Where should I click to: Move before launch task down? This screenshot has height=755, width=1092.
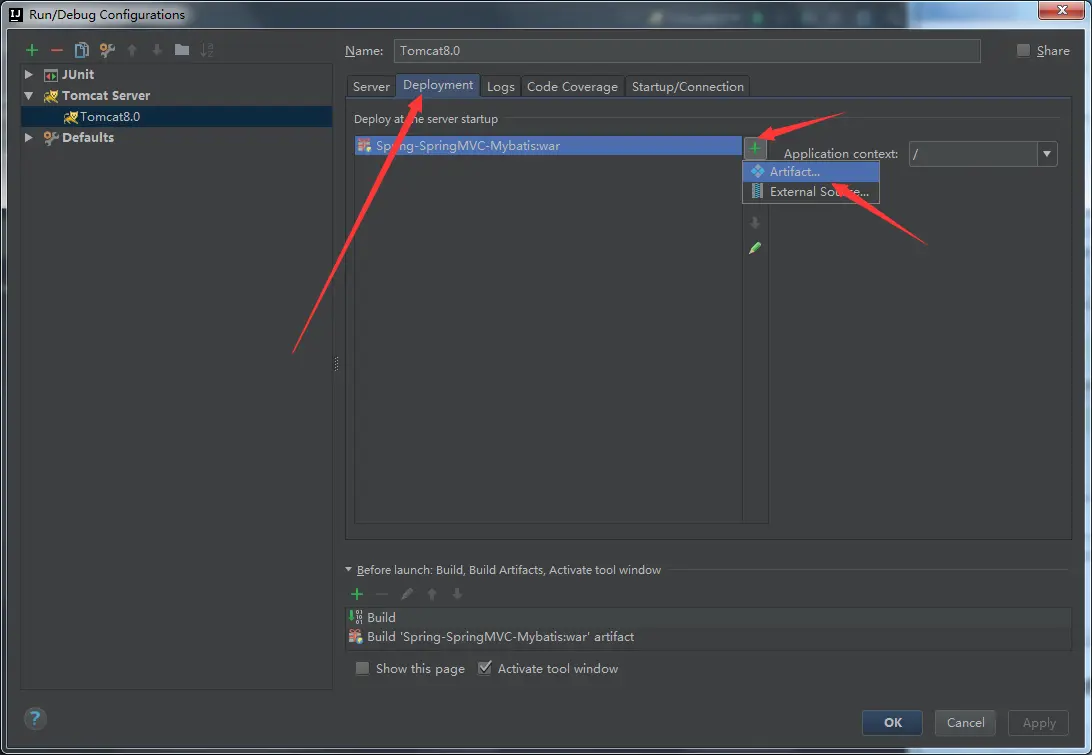click(457, 594)
